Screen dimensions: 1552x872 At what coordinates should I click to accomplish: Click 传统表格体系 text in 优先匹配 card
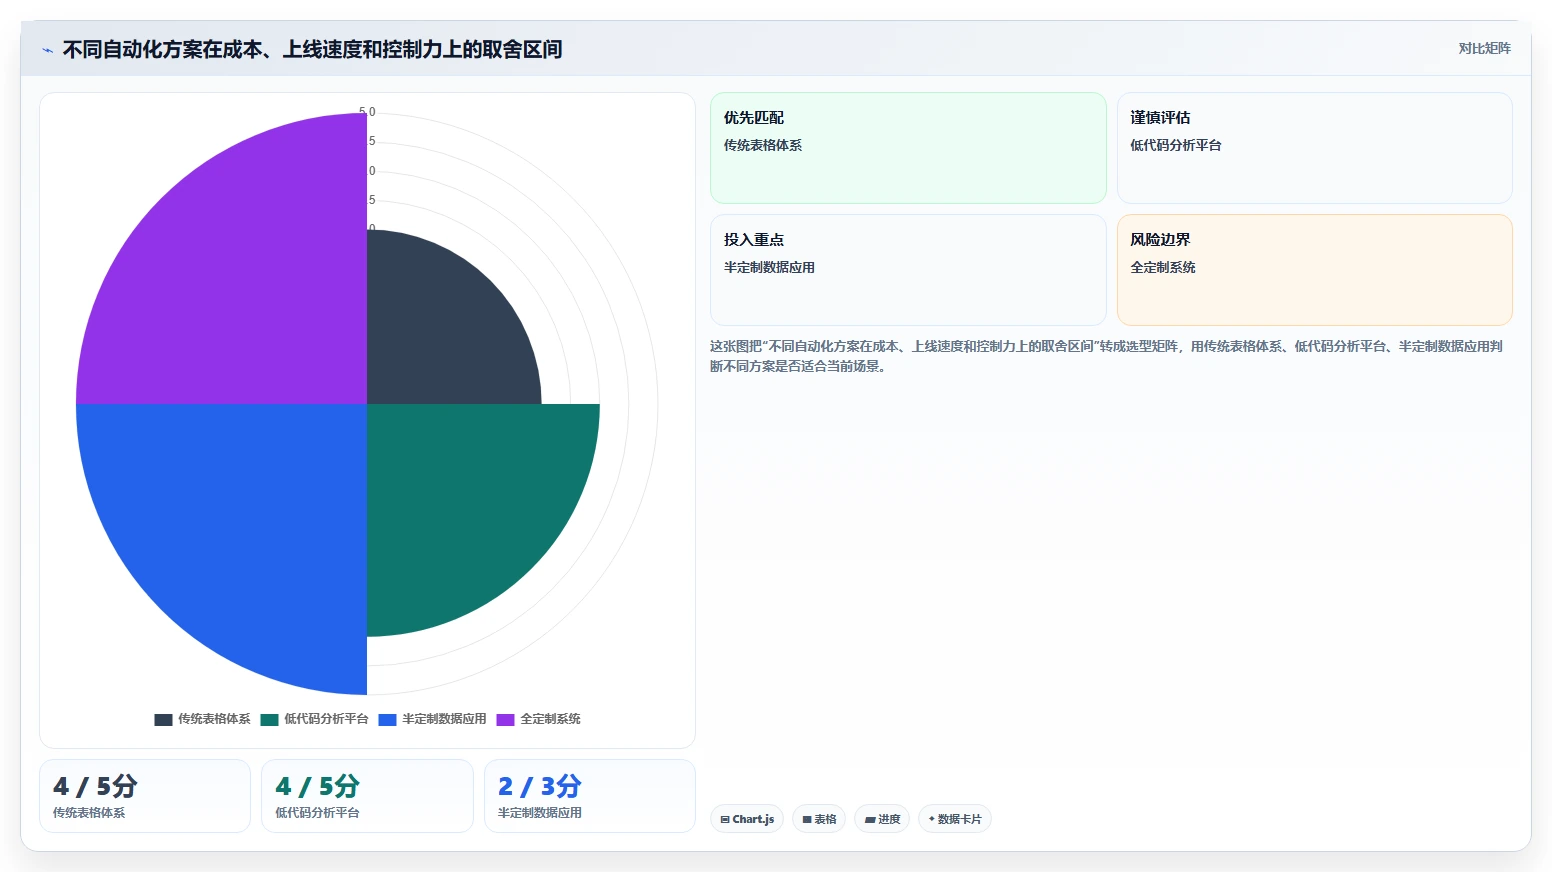click(x=763, y=145)
